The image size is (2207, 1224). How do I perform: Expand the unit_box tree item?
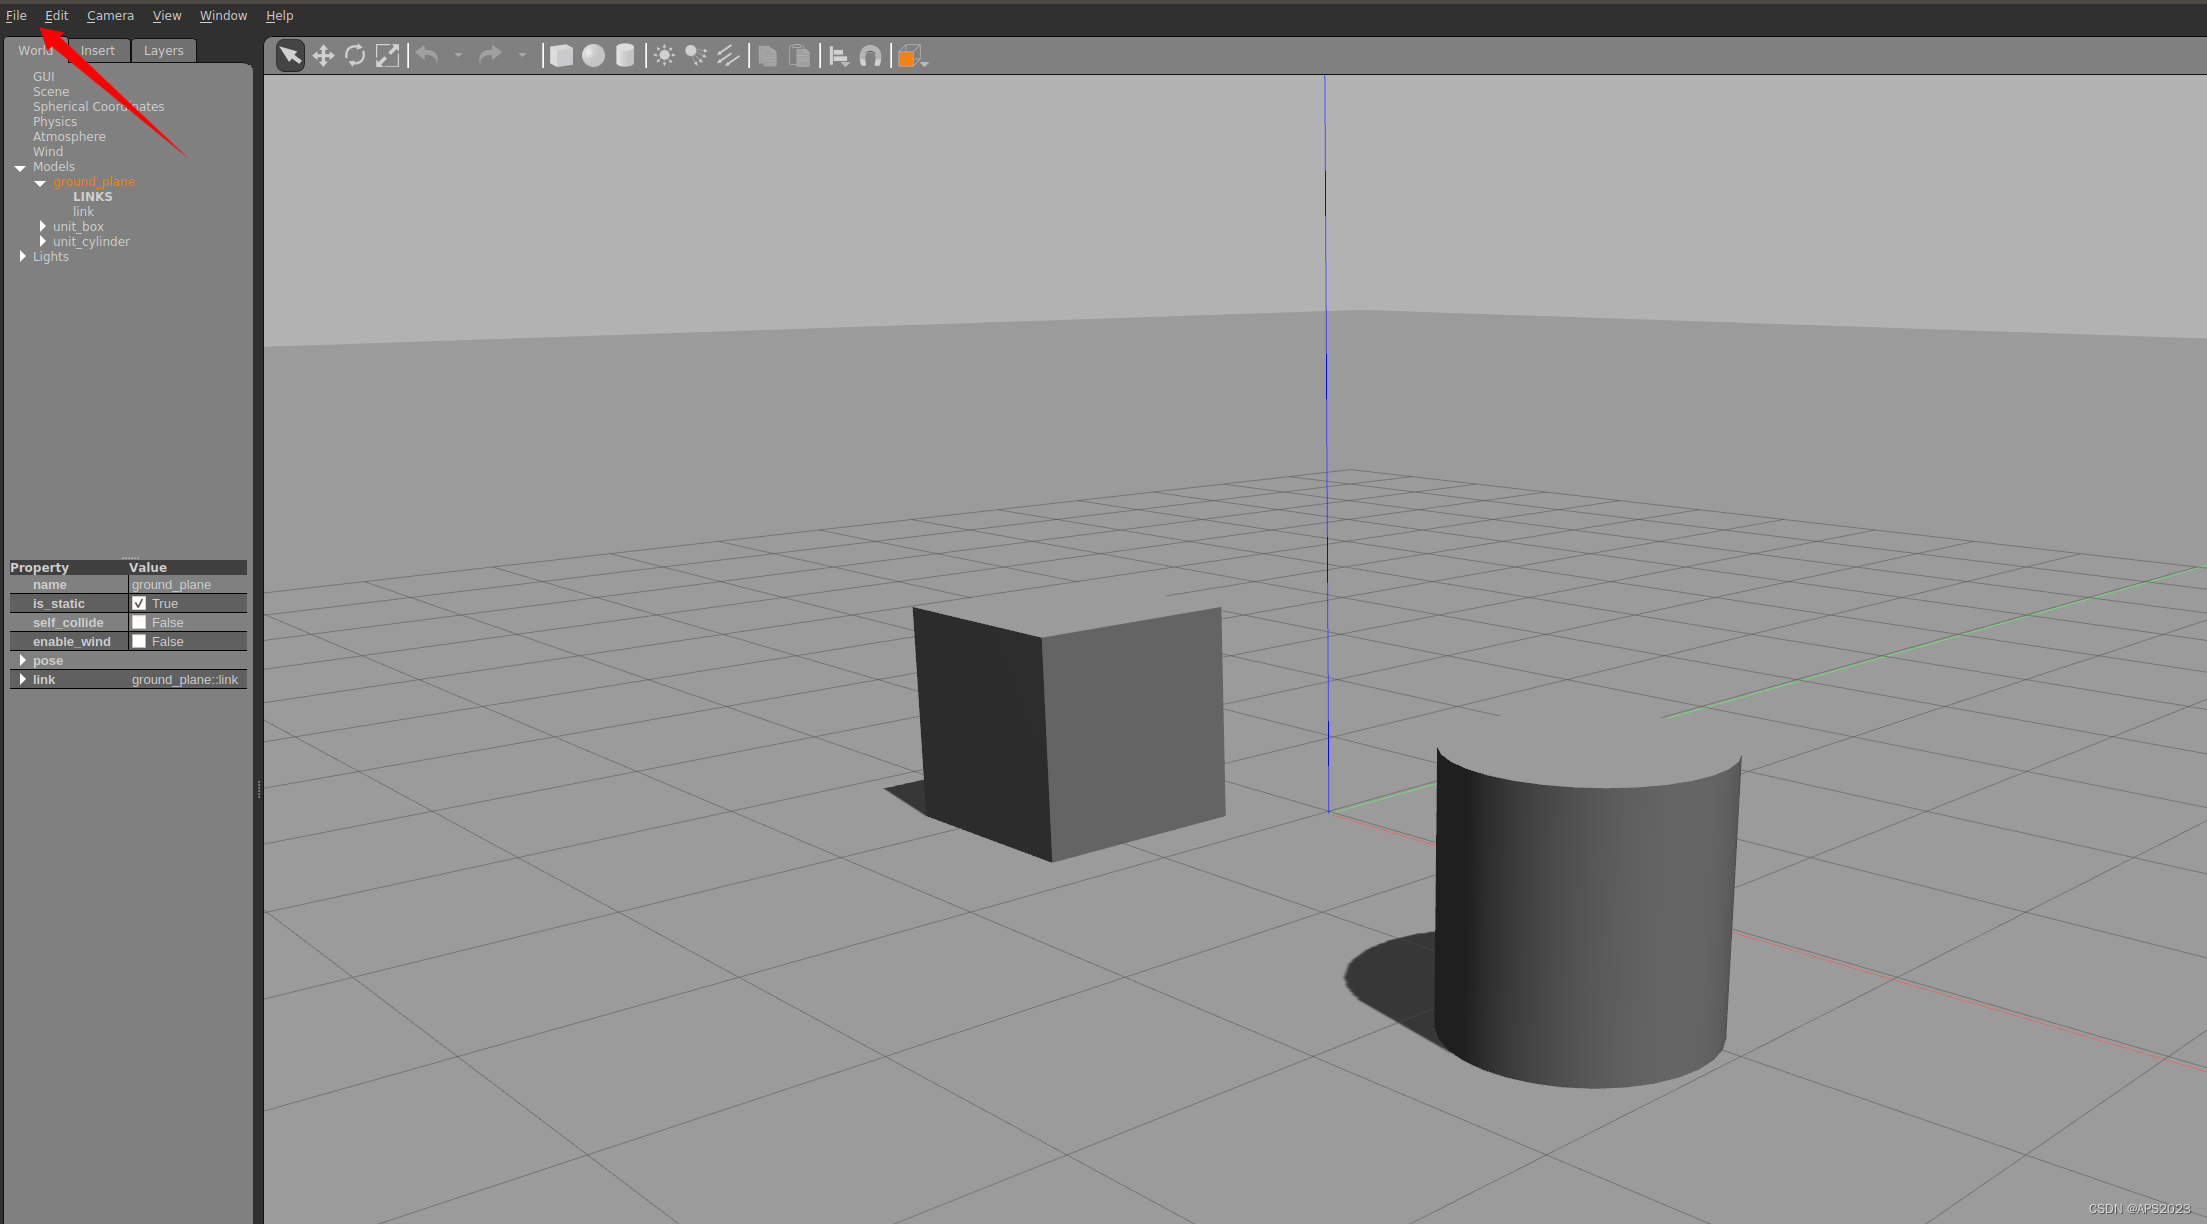click(x=43, y=227)
